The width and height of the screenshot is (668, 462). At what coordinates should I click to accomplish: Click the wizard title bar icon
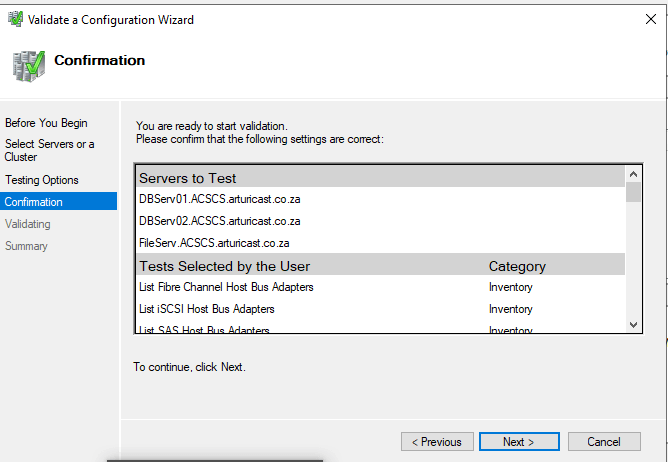[17, 19]
